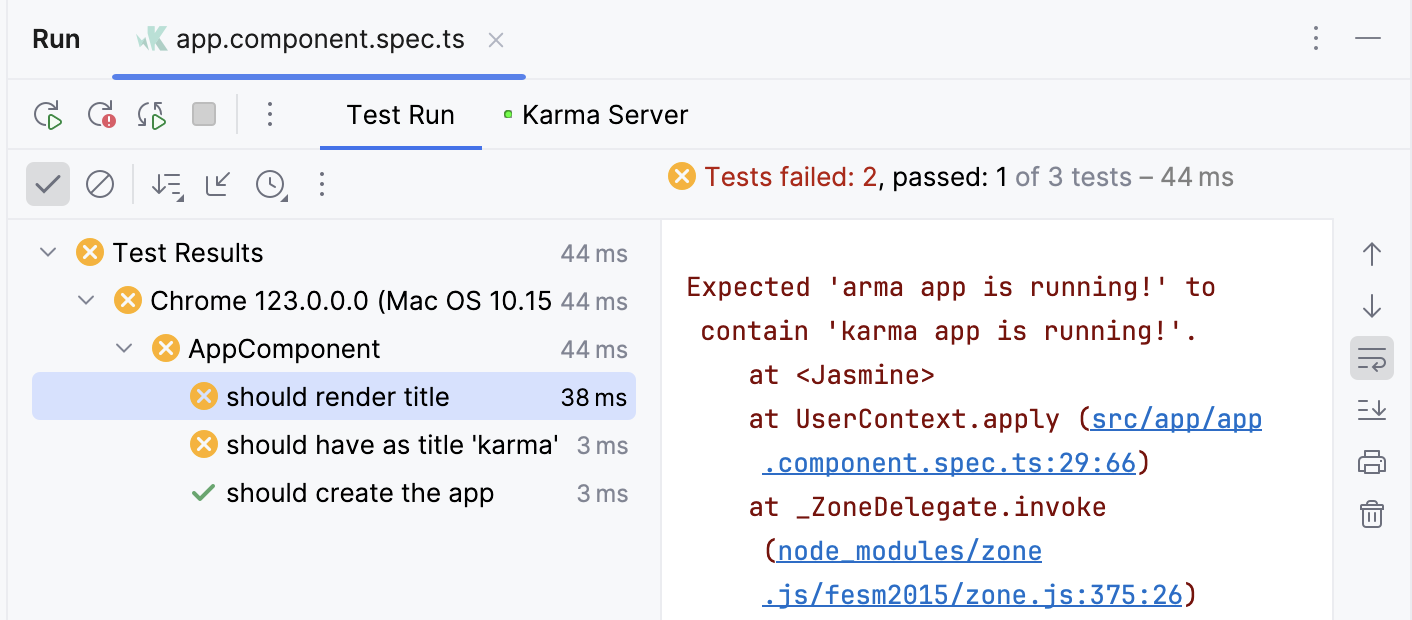Open the sort-by-duration dropdown
The width and height of the screenshot is (1412, 620).
[271, 184]
